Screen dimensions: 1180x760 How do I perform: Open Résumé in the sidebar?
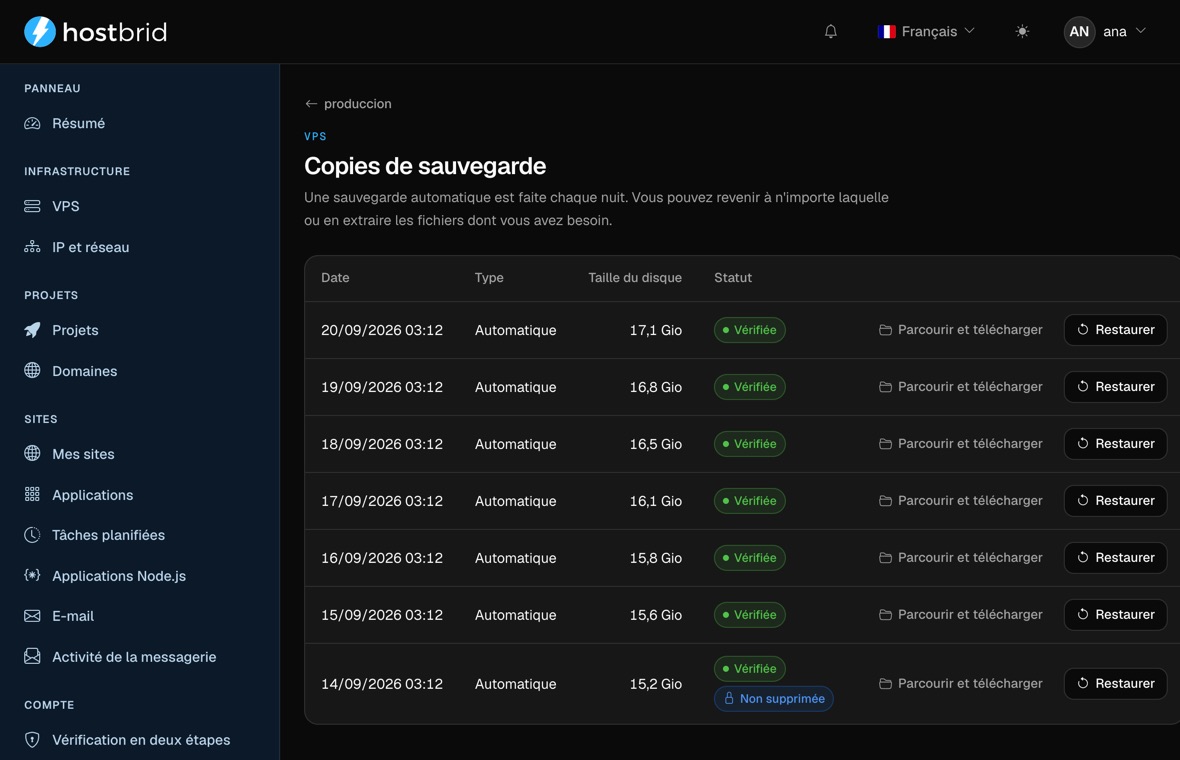click(78, 123)
